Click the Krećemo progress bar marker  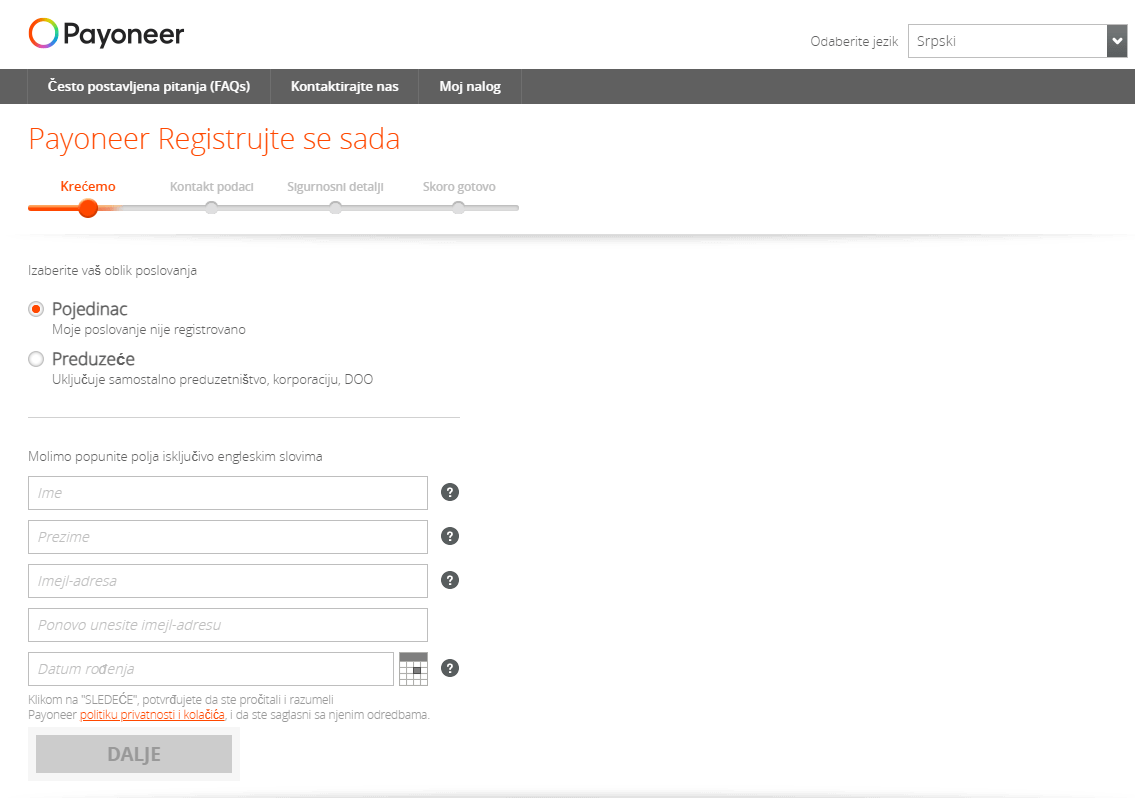(x=88, y=207)
